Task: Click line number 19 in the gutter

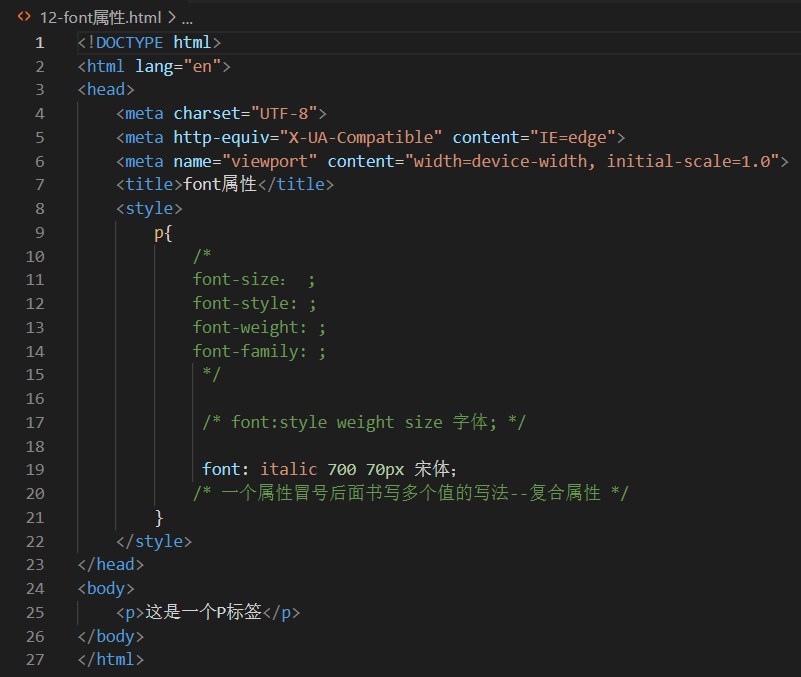Action: (35, 470)
